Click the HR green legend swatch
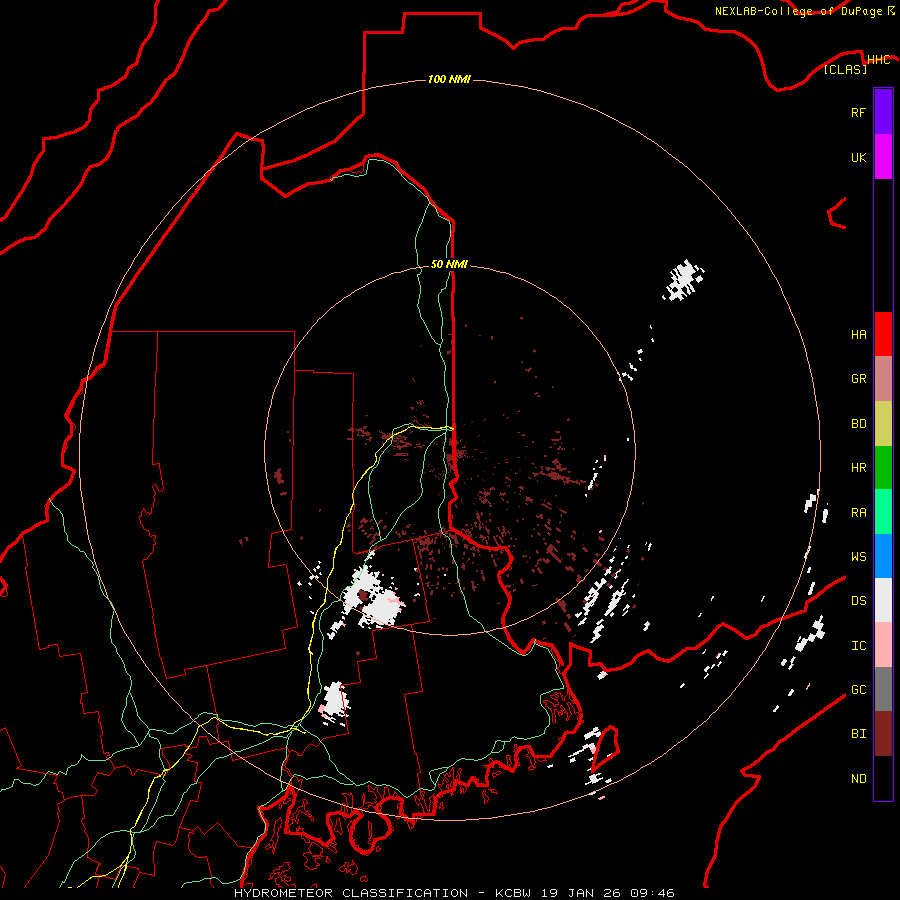Viewport: 900px width, 900px height. (883, 468)
